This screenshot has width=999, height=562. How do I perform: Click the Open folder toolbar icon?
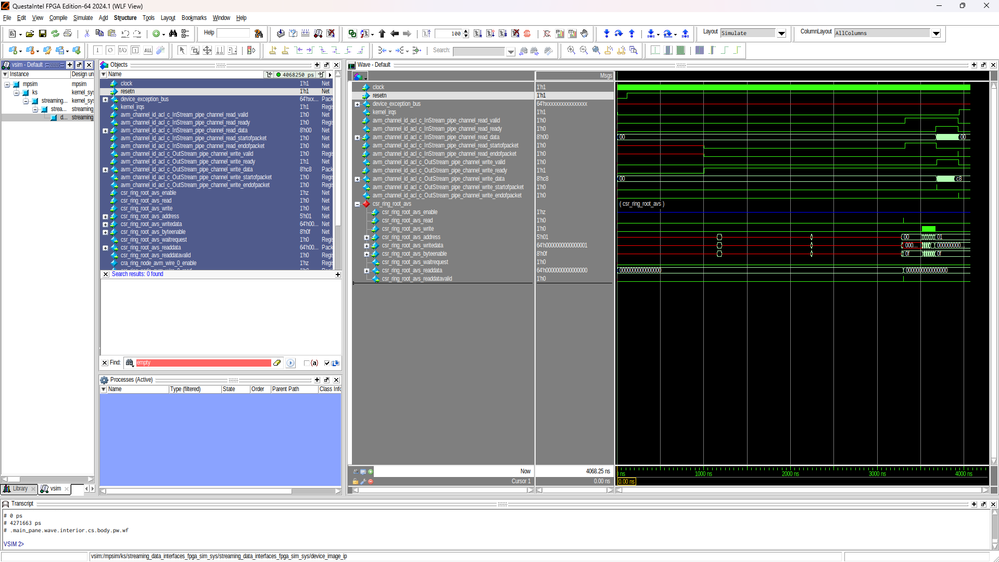tap(30, 34)
